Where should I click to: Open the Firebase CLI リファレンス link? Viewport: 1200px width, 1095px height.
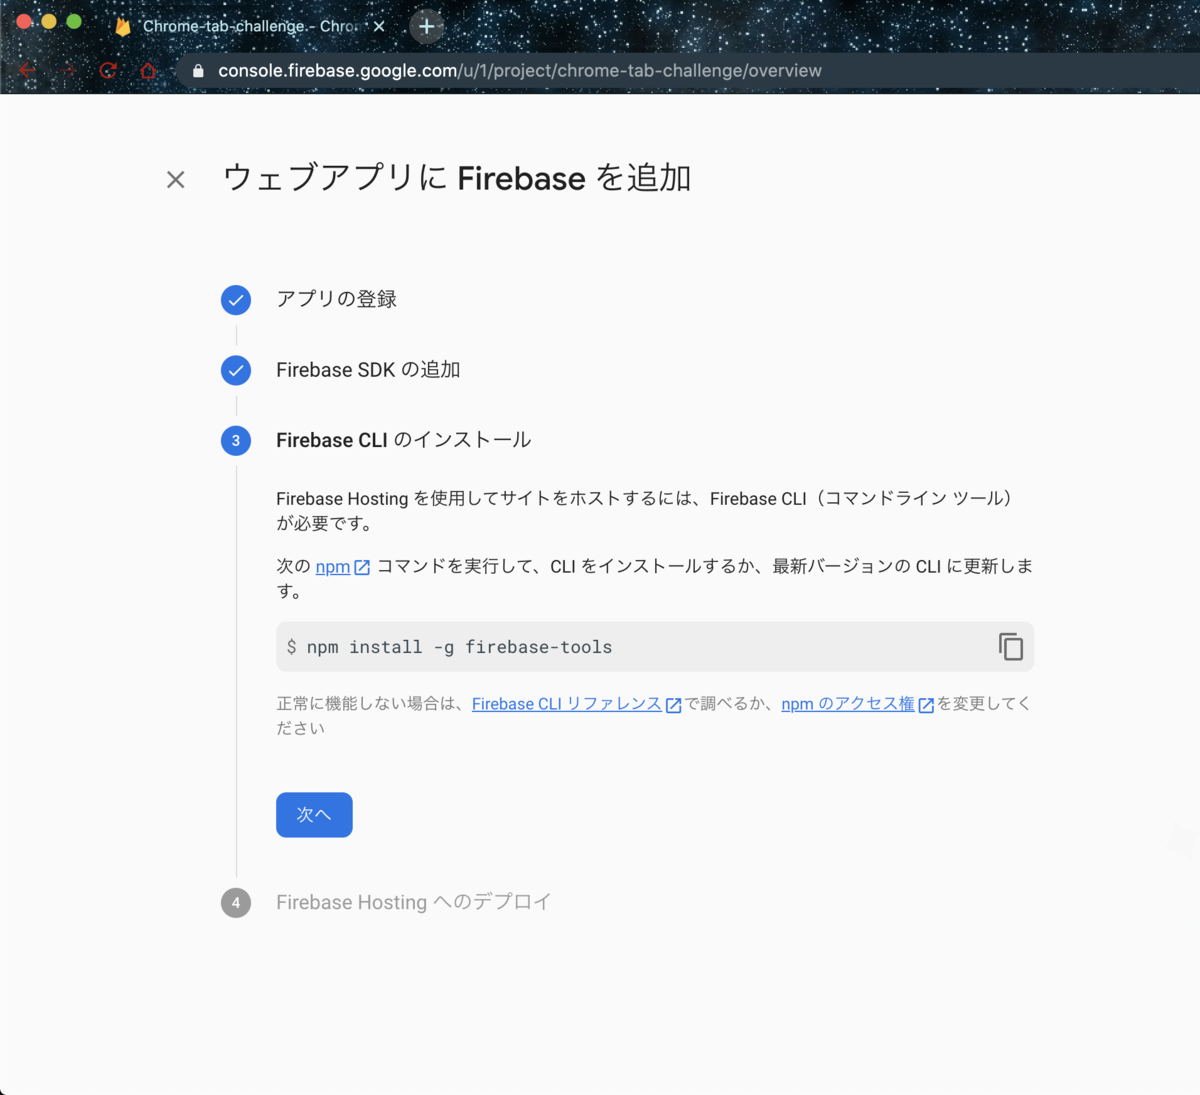point(567,704)
